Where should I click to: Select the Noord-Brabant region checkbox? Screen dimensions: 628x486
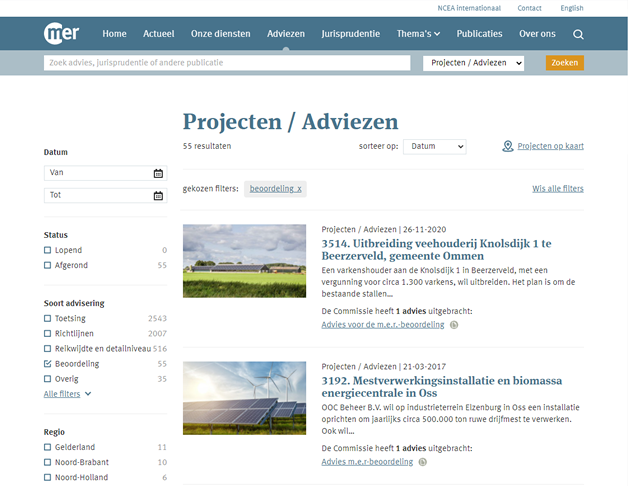[x=47, y=462]
